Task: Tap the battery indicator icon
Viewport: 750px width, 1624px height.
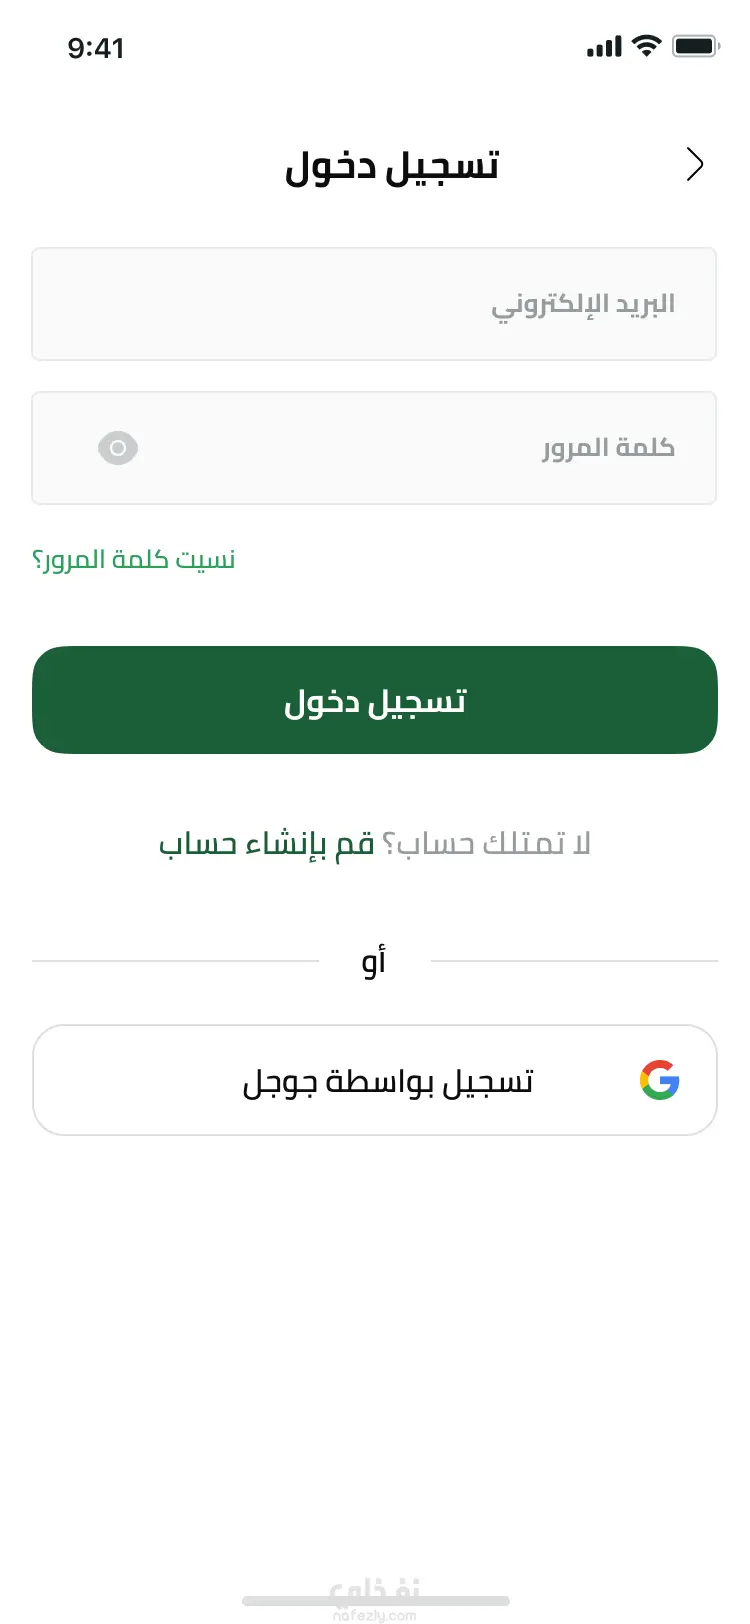Action: pyautogui.click(x=695, y=46)
